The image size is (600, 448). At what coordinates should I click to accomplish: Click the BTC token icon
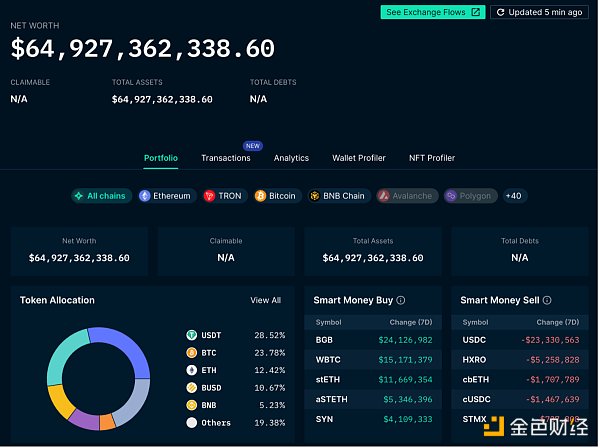(191, 353)
